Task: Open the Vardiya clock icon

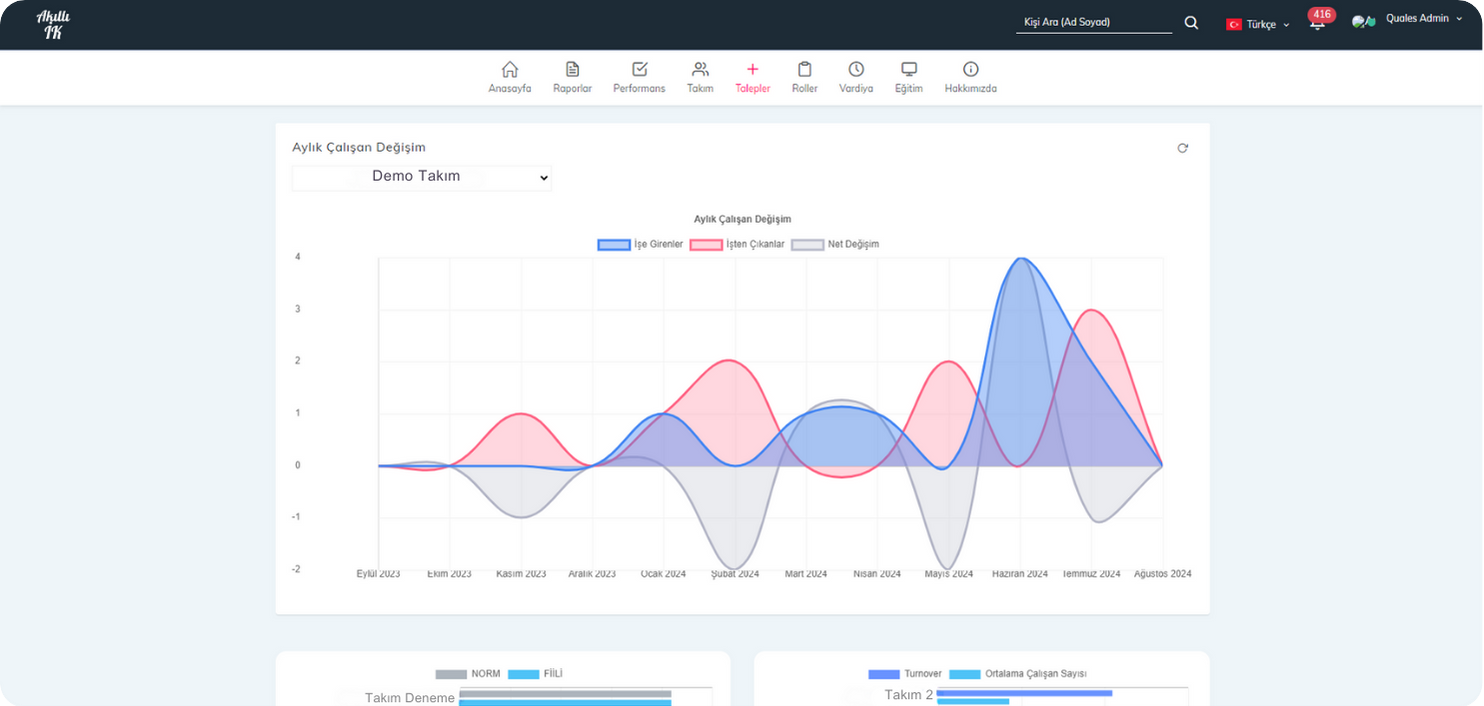Action: pyautogui.click(x=856, y=69)
